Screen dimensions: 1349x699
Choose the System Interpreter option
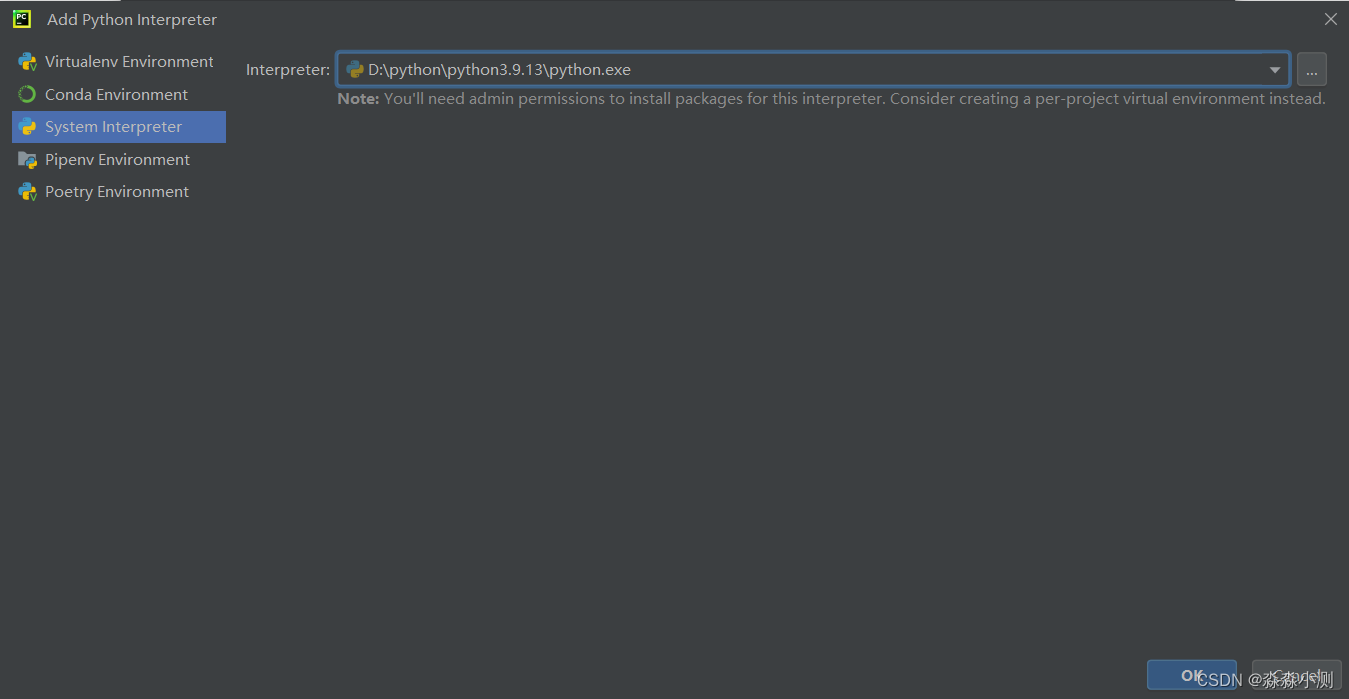tap(118, 127)
